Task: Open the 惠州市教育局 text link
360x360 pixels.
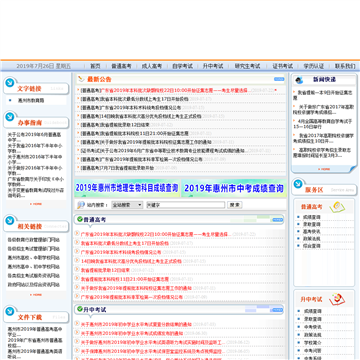Action: 31,100
